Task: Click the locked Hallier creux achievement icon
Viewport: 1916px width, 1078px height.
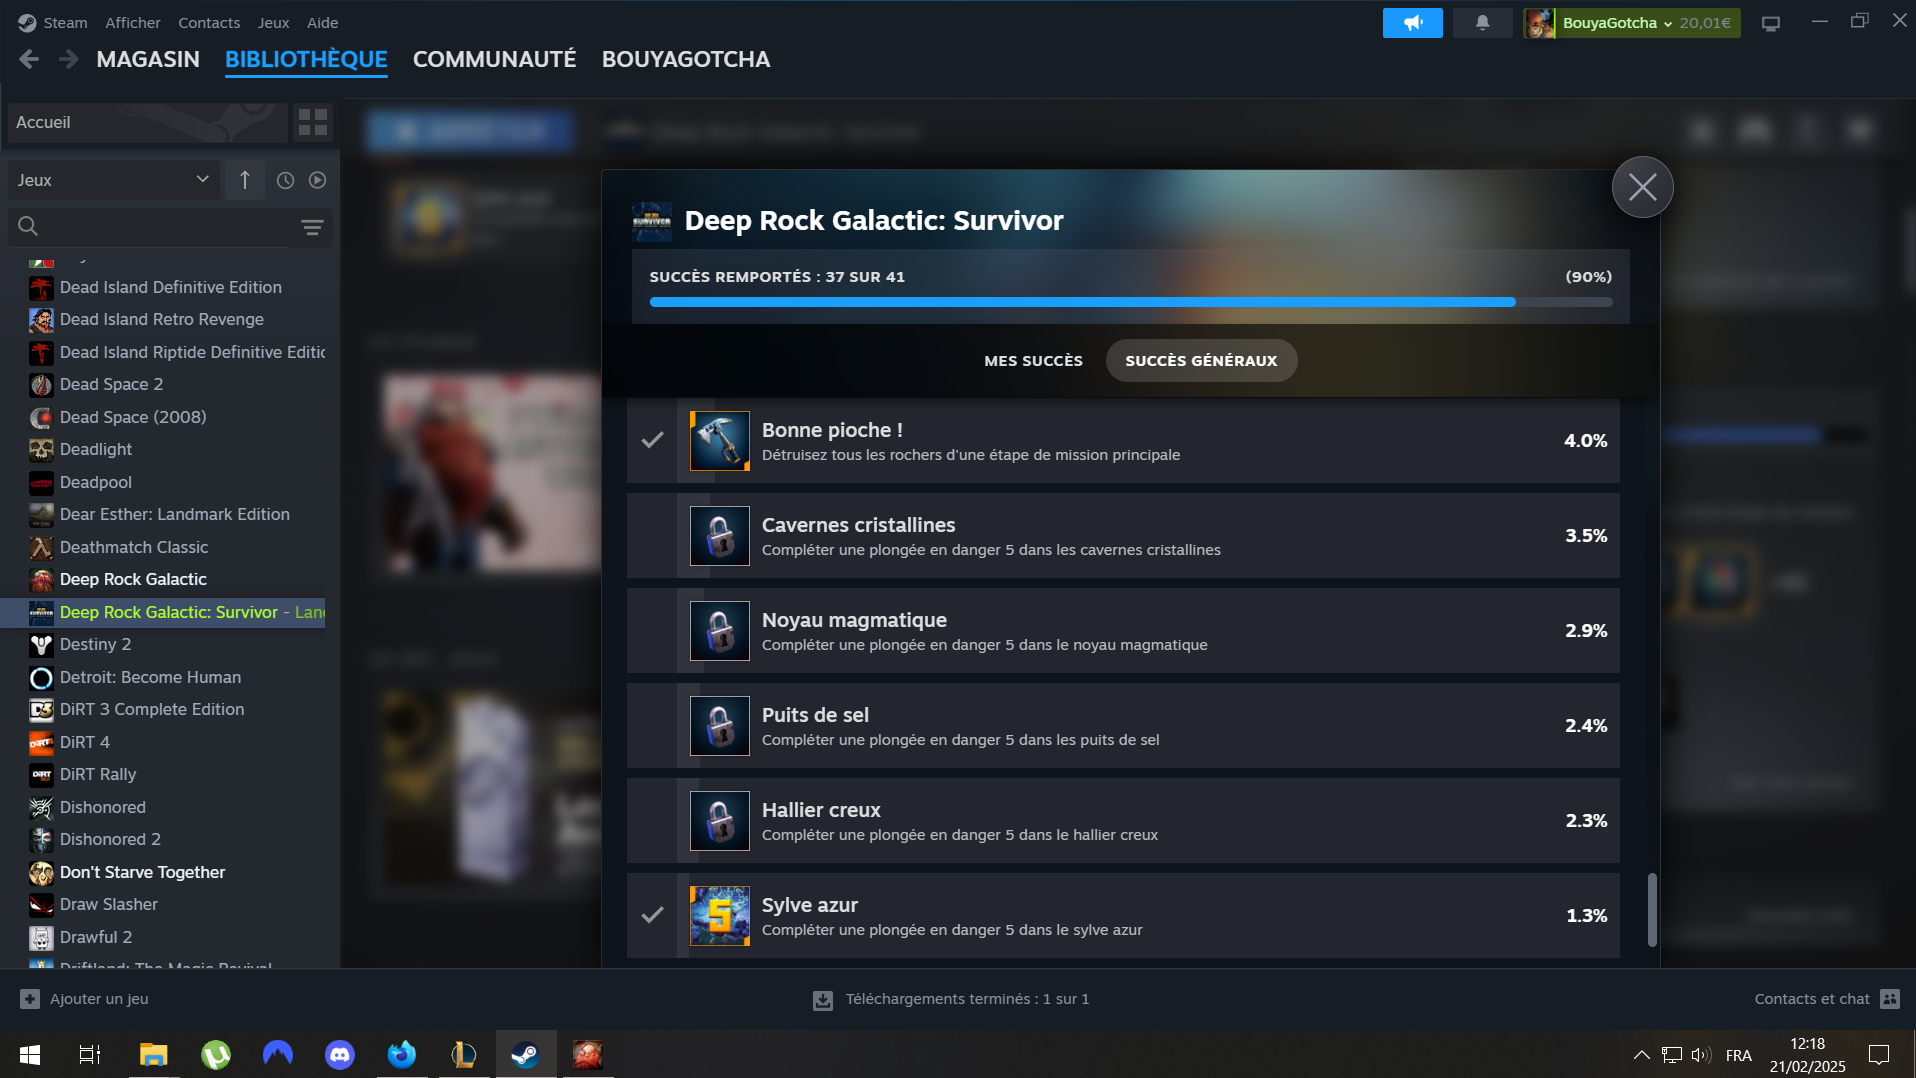Action: coord(720,821)
